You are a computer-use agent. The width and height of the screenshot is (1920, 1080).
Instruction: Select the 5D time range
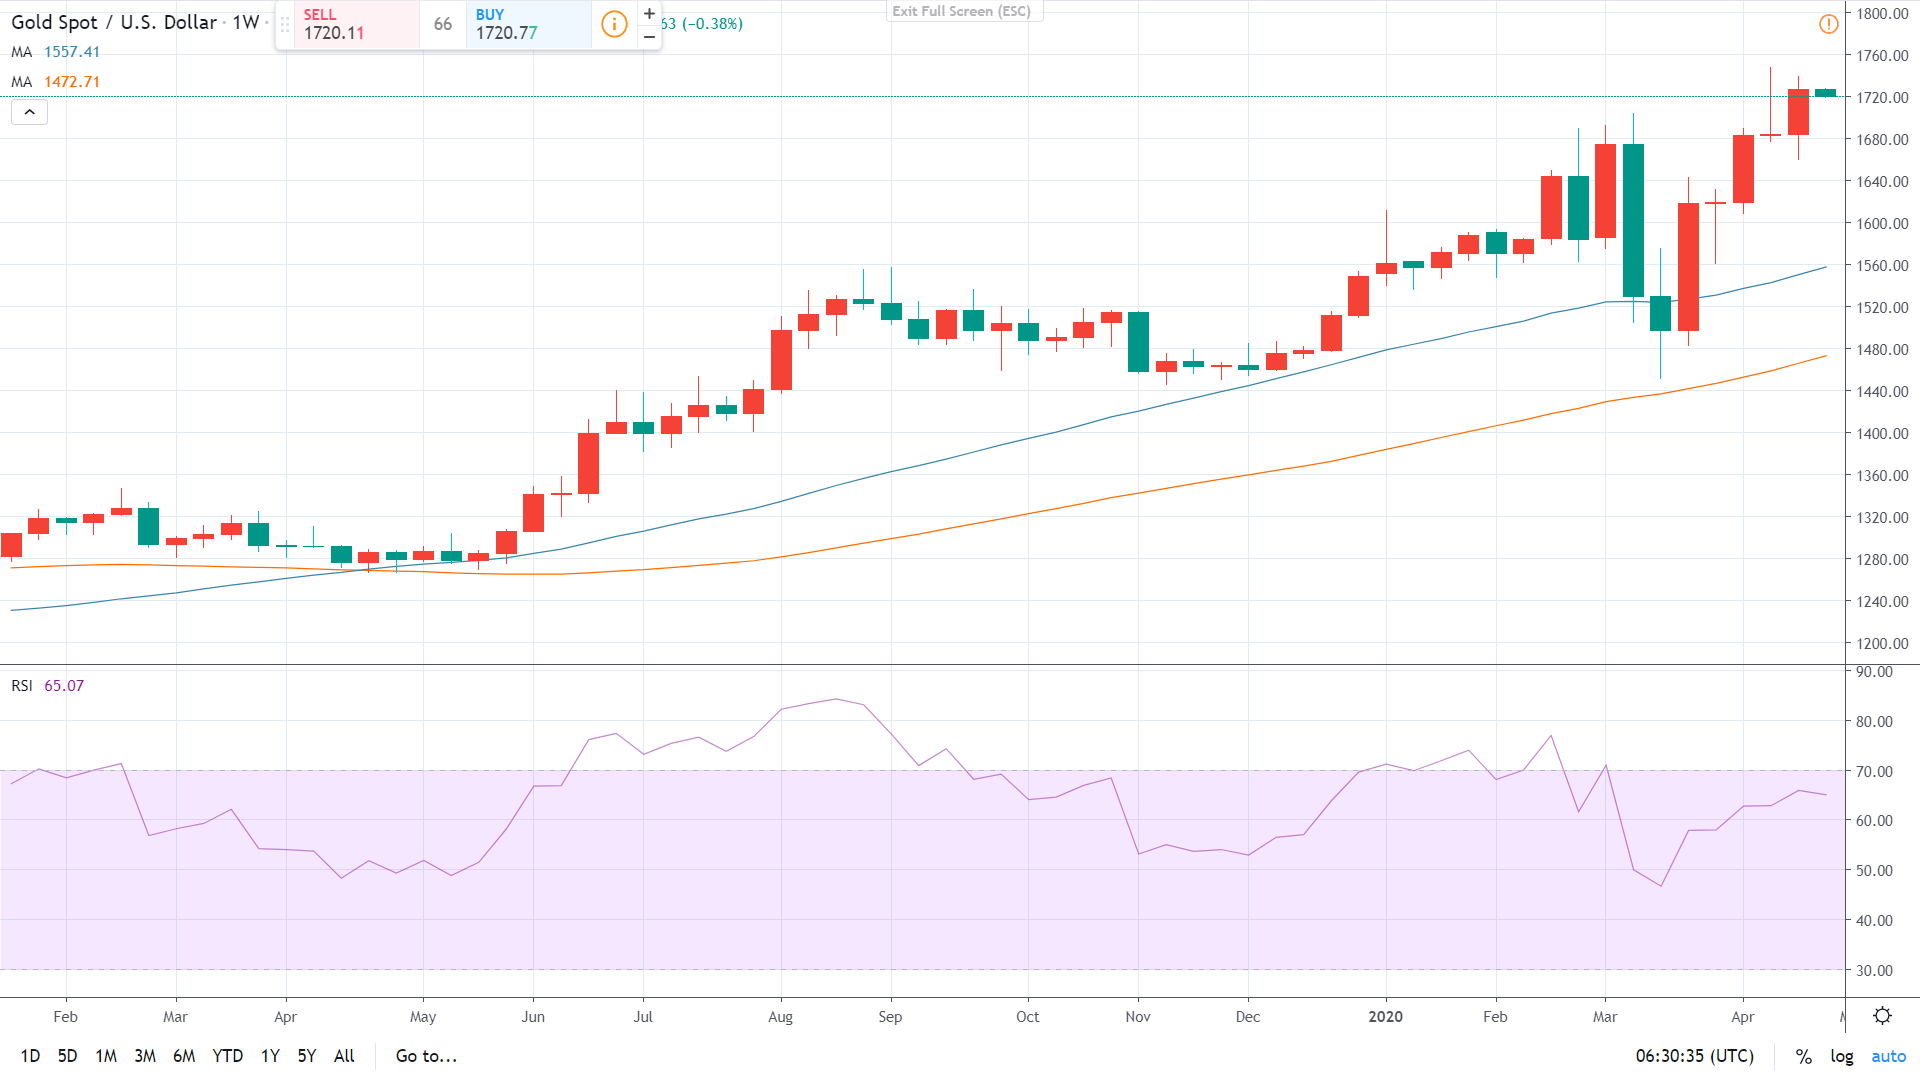[67, 1056]
